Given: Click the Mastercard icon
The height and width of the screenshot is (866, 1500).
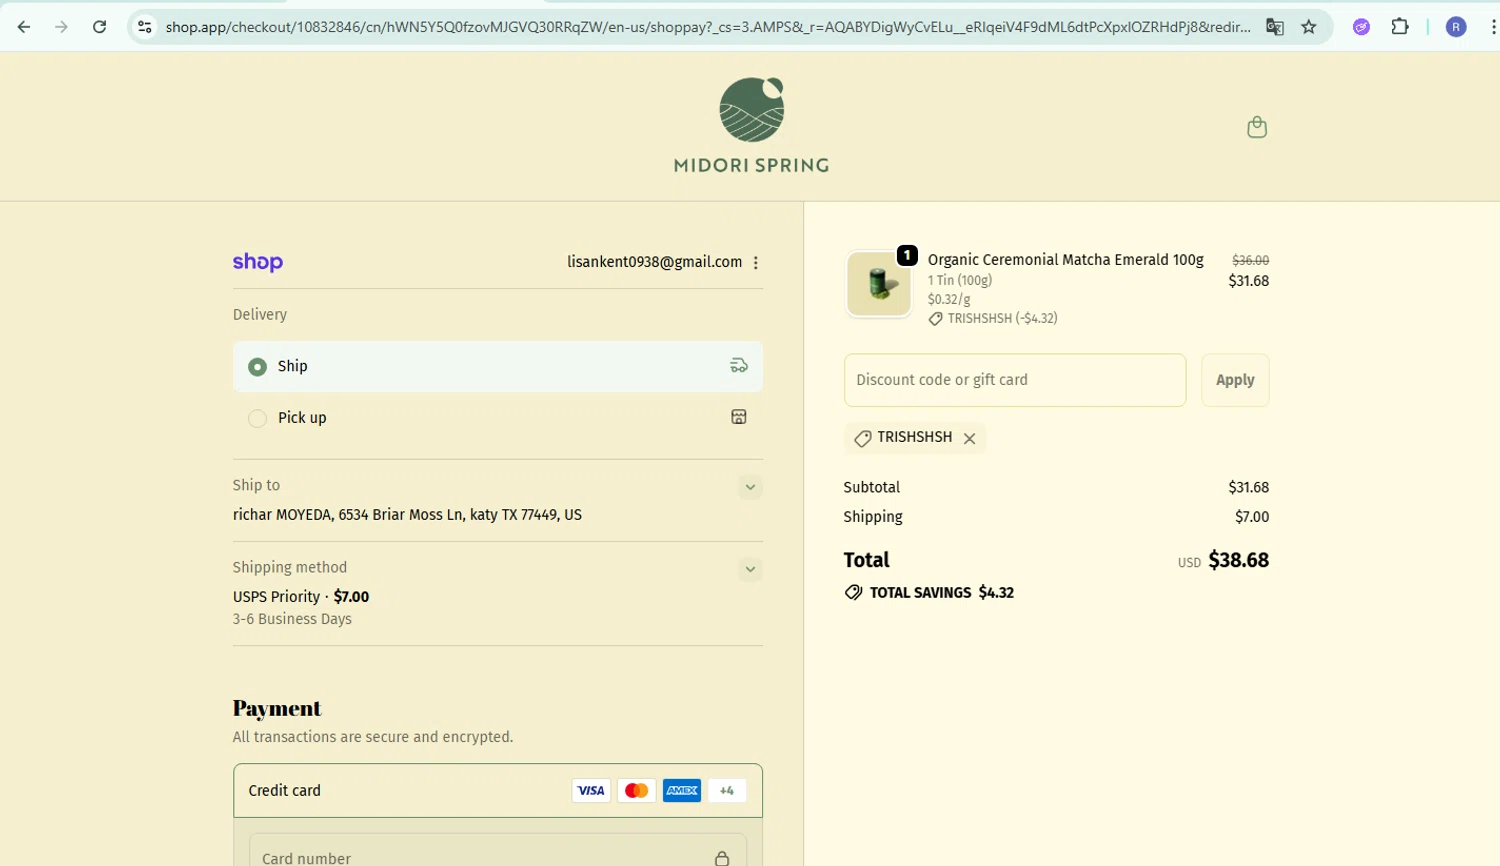Looking at the screenshot, I should [x=636, y=790].
